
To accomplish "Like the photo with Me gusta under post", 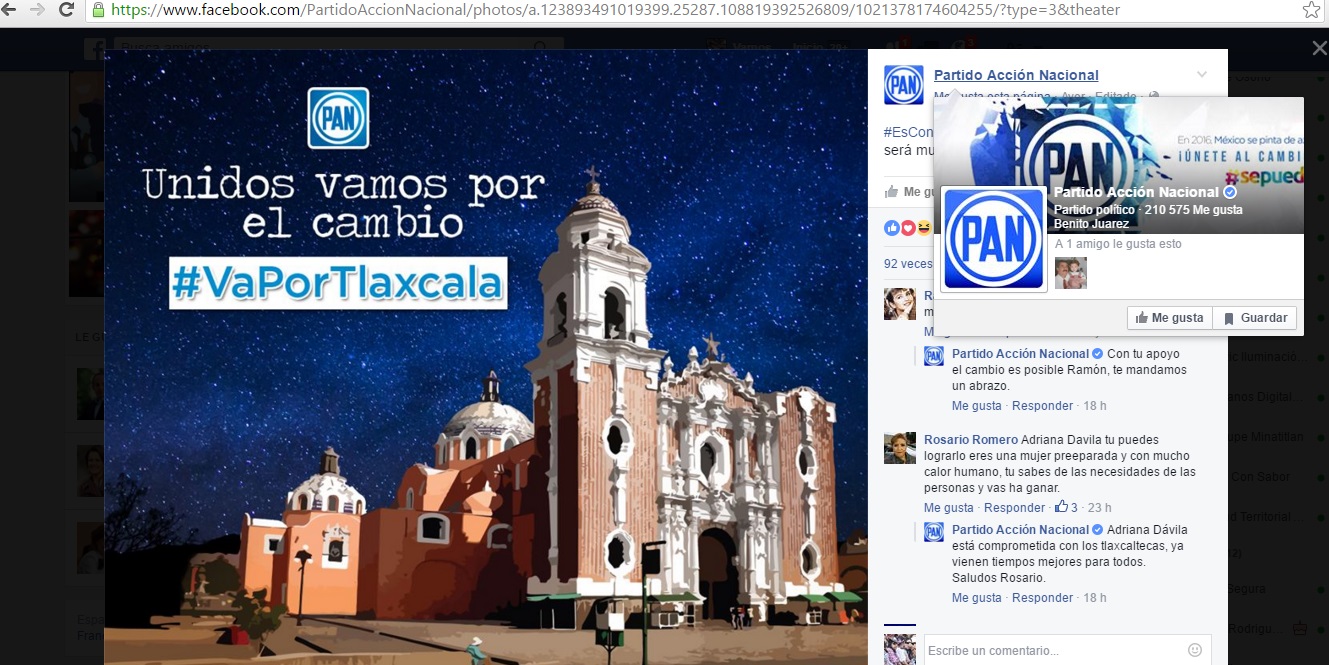I will [908, 192].
